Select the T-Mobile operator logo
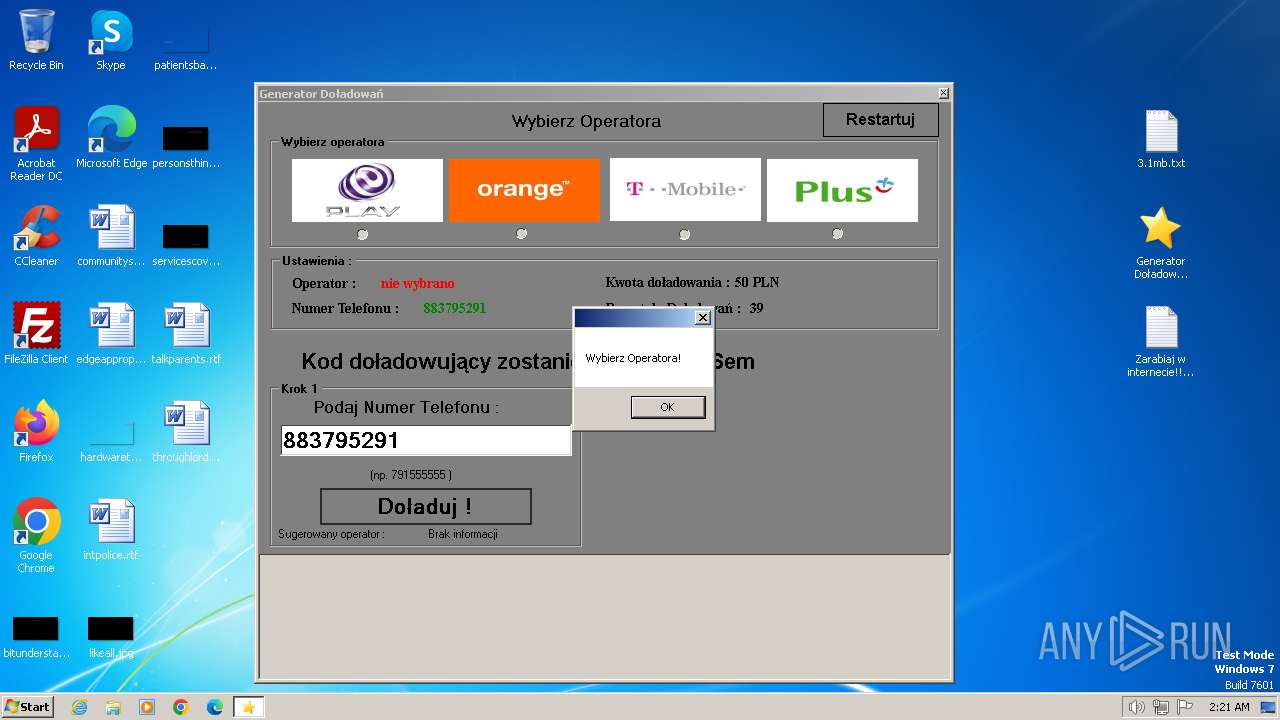The width and height of the screenshot is (1280, 720). tap(685, 190)
